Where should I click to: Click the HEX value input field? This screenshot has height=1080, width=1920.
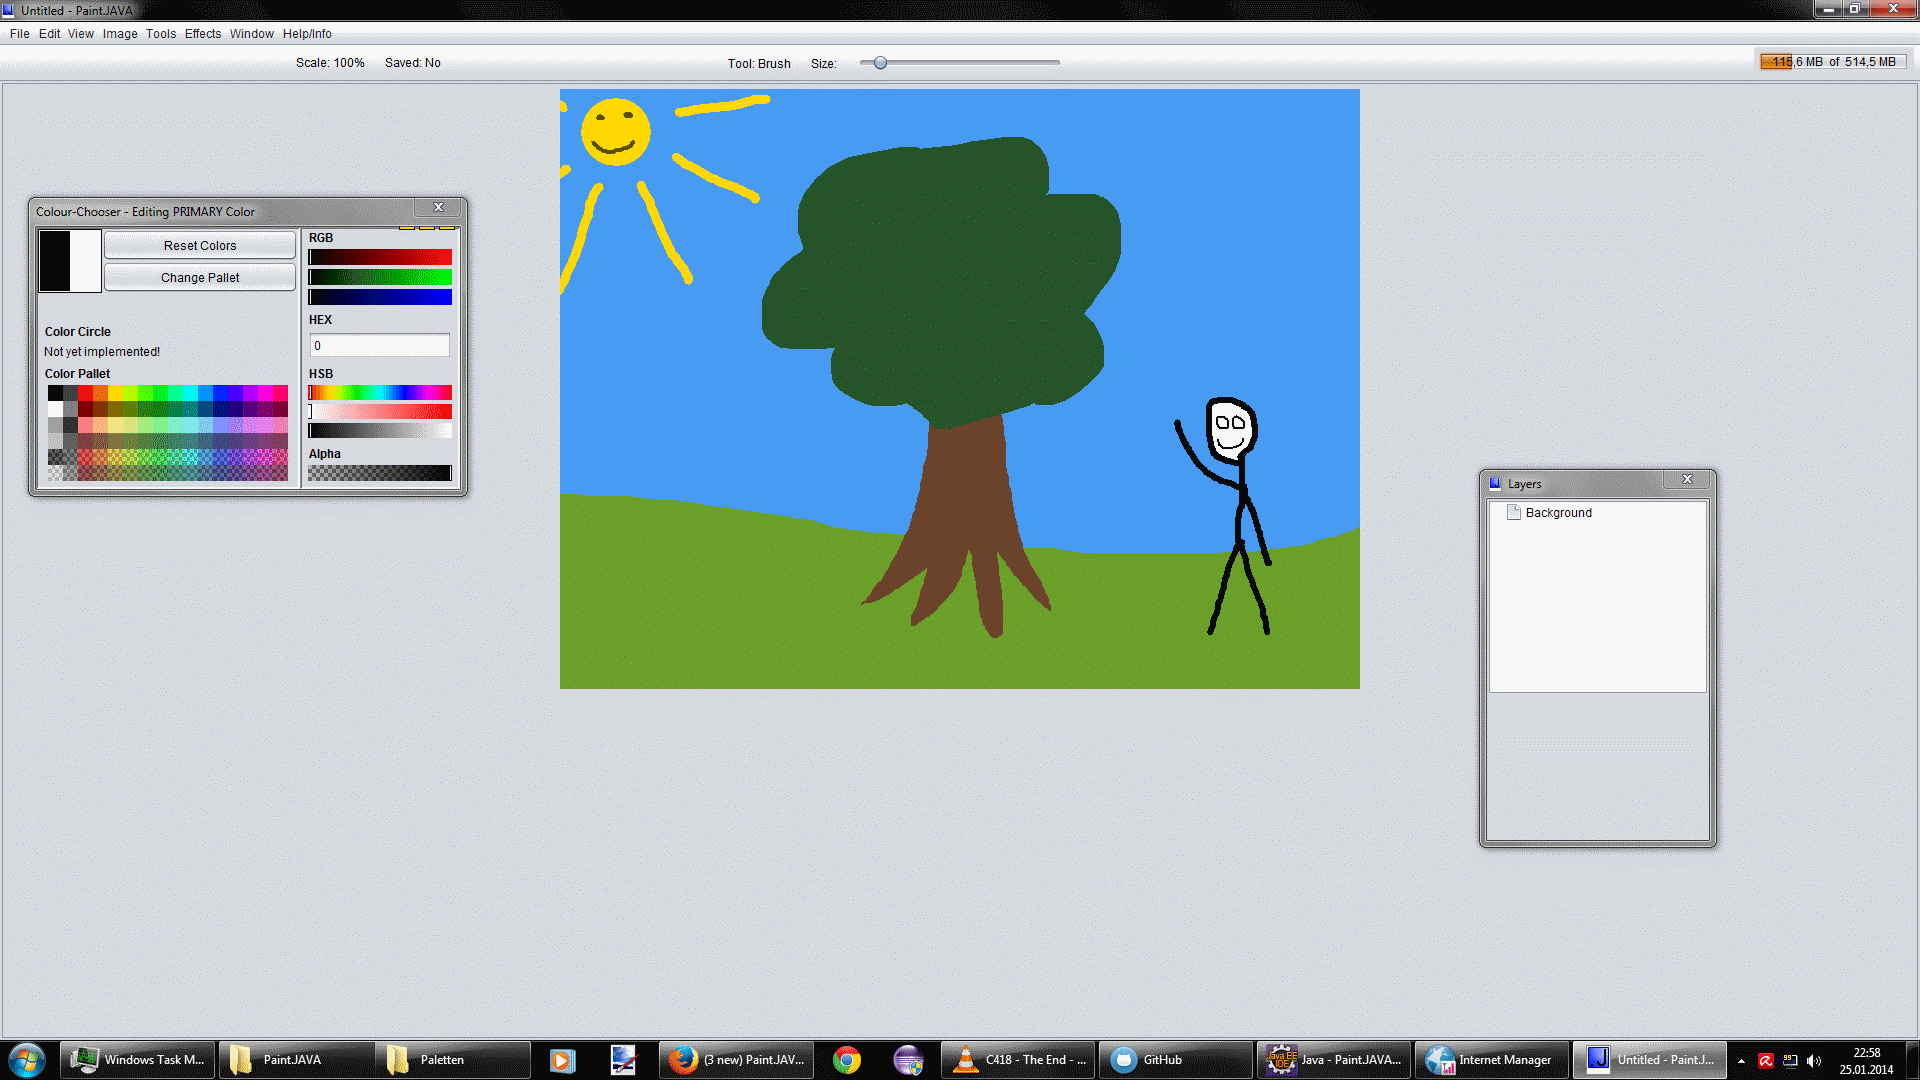[x=379, y=345]
